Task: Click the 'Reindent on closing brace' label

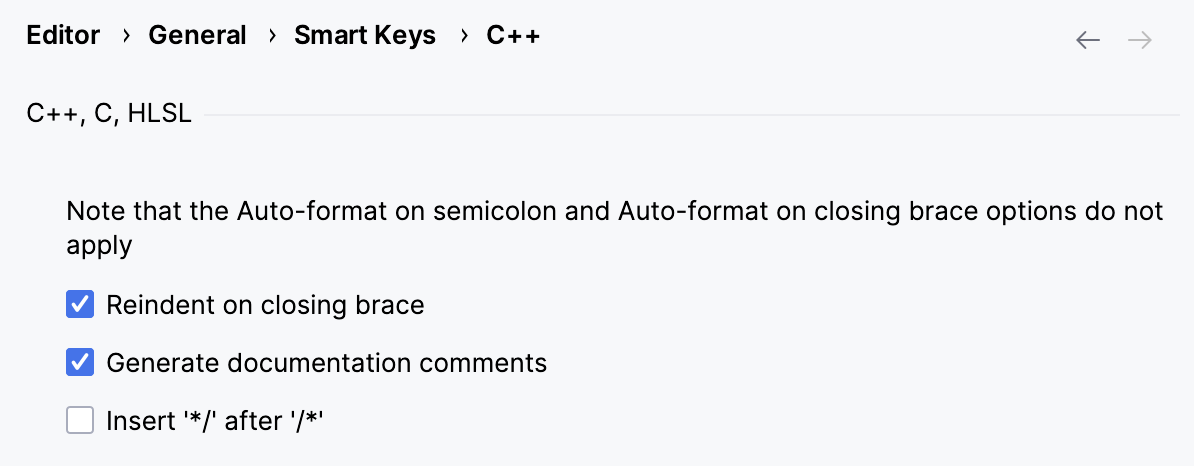Action: pyautogui.click(x=265, y=305)
